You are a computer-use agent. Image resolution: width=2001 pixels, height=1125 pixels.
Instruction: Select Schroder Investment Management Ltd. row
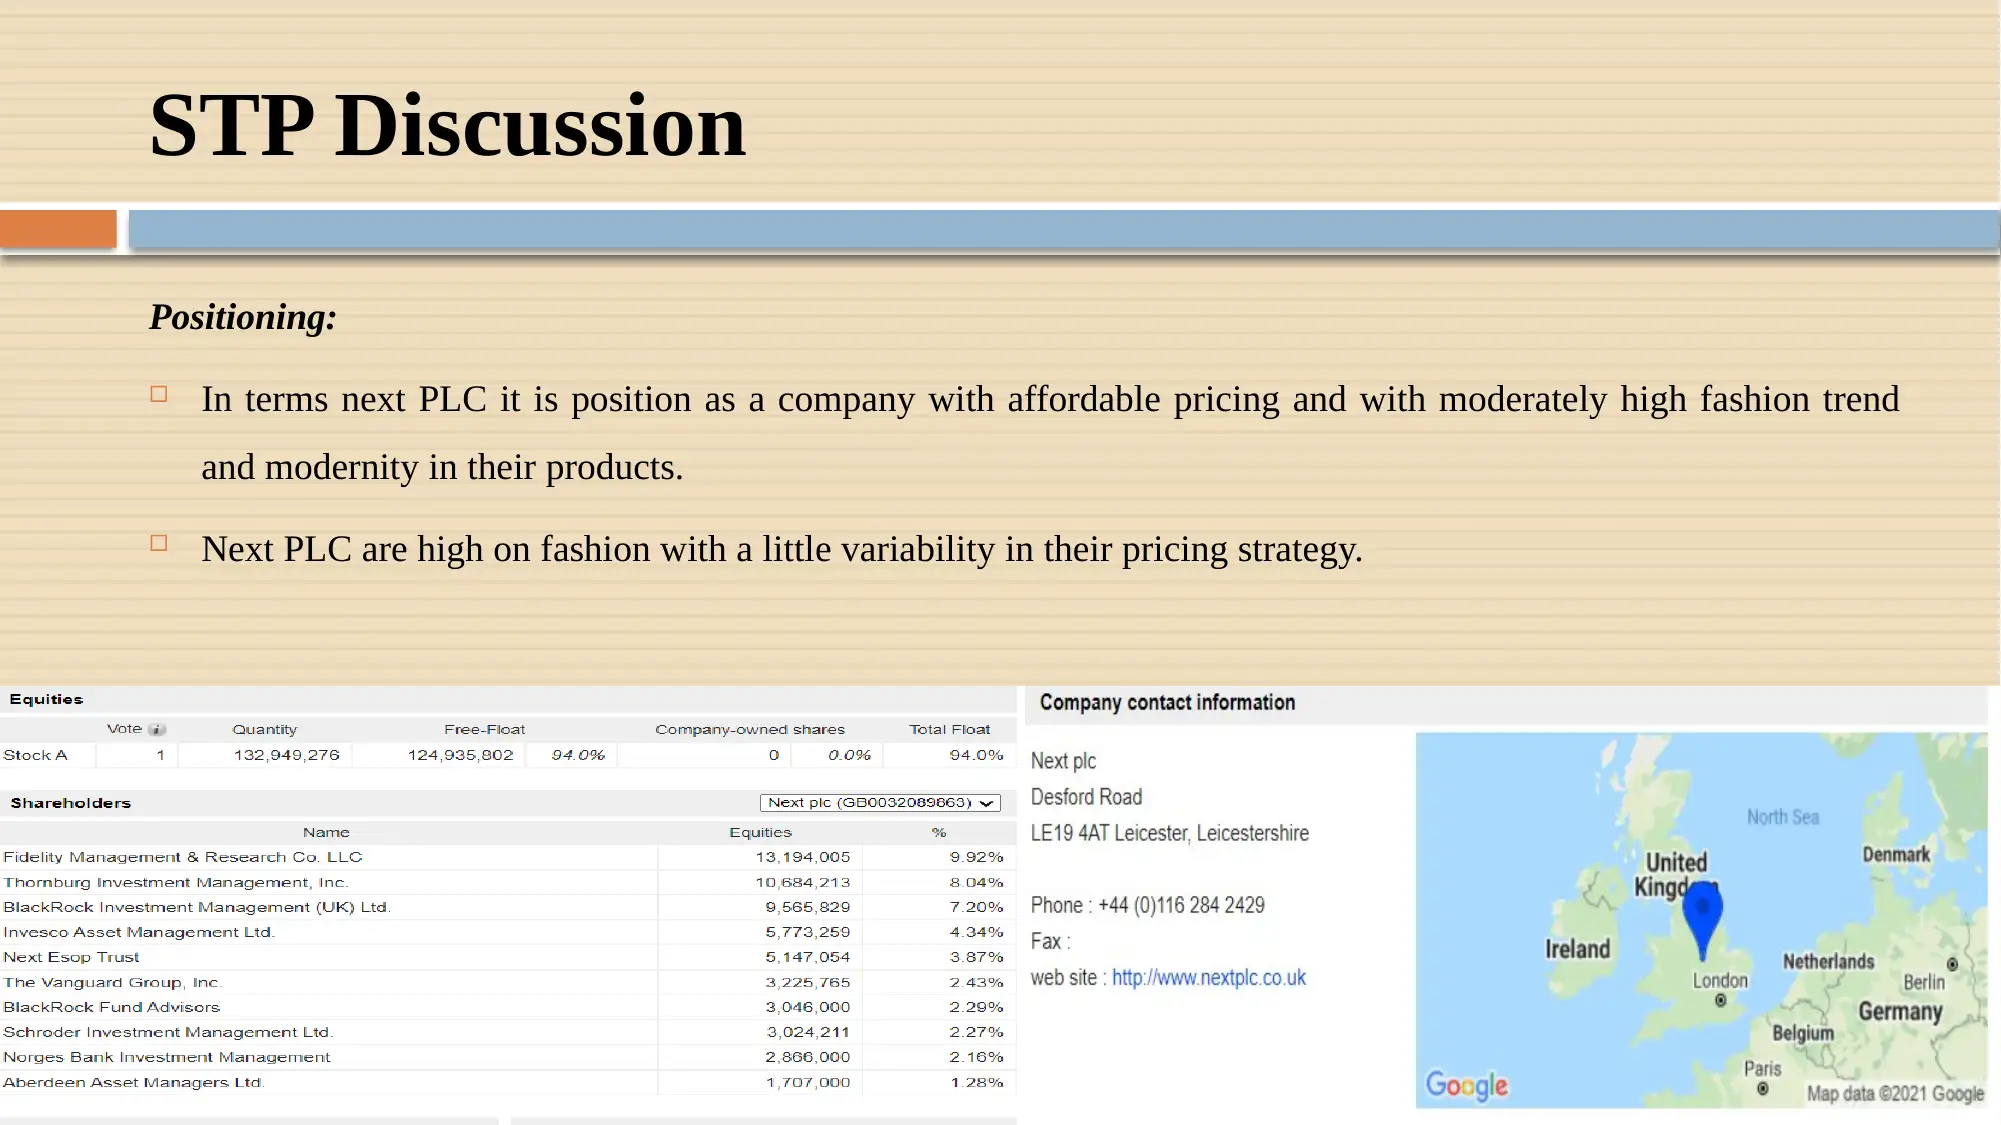(x=508, y=1032)
